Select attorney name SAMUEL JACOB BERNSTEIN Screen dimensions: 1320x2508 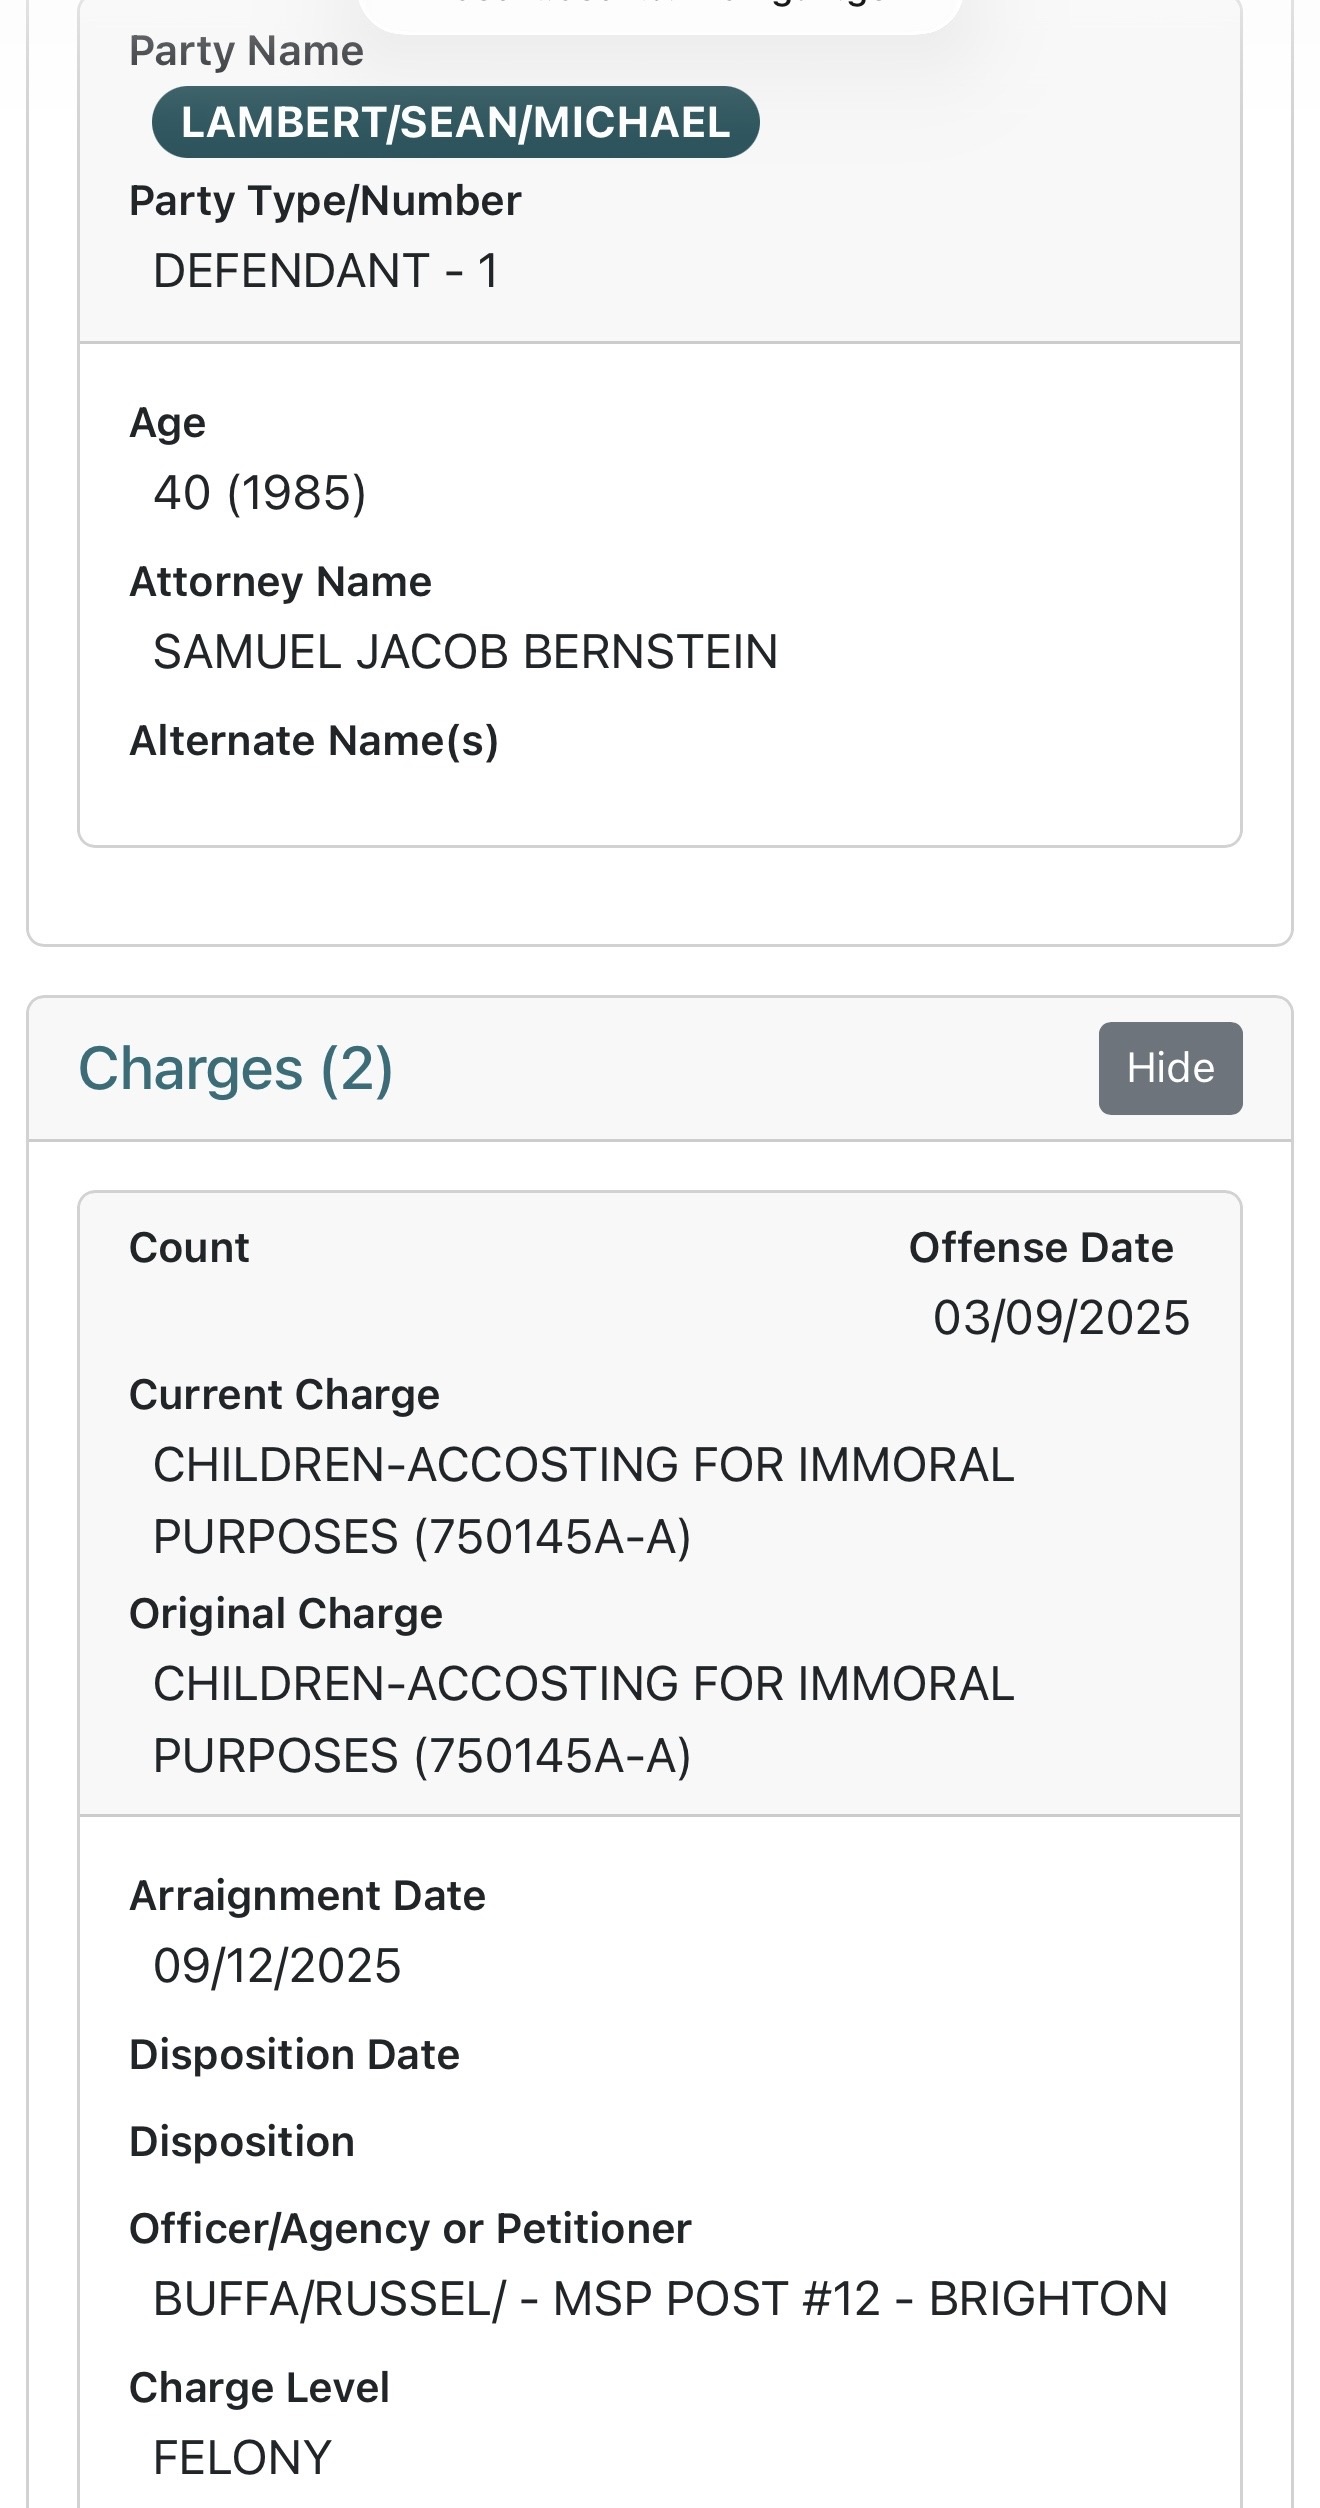click(465, 652)
